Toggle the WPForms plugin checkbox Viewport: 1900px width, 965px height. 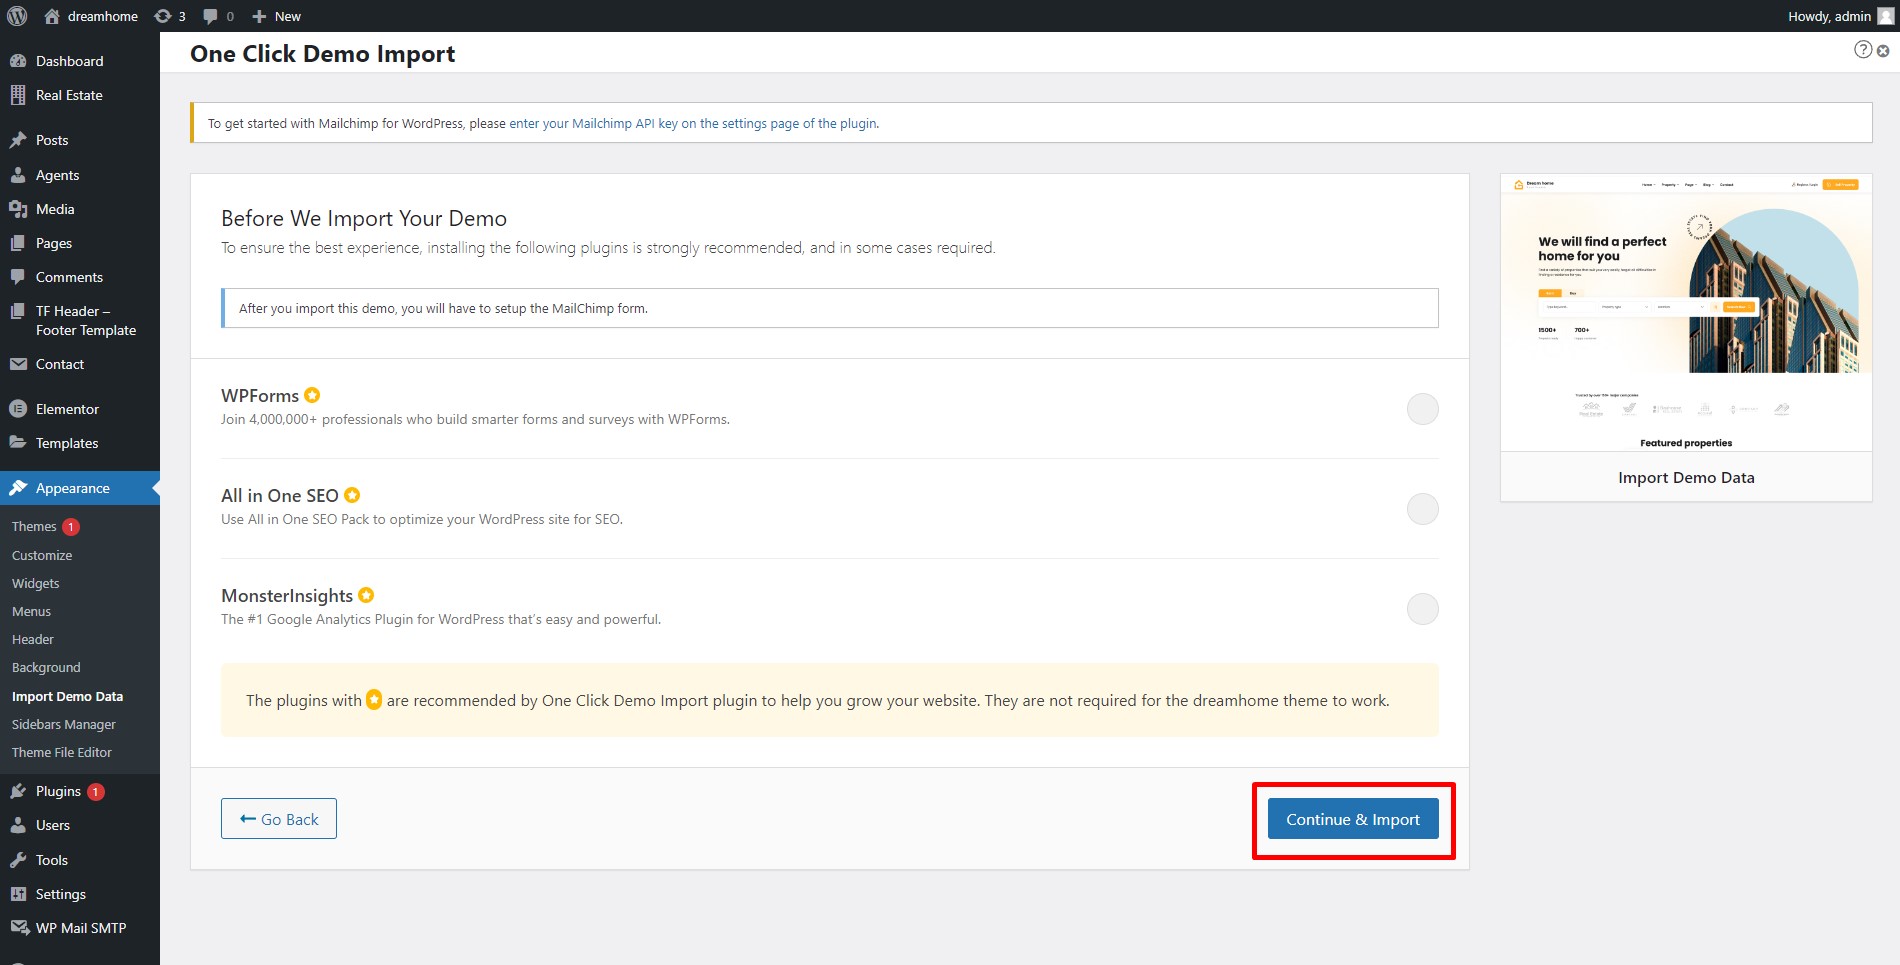[x=1422, y=409]
